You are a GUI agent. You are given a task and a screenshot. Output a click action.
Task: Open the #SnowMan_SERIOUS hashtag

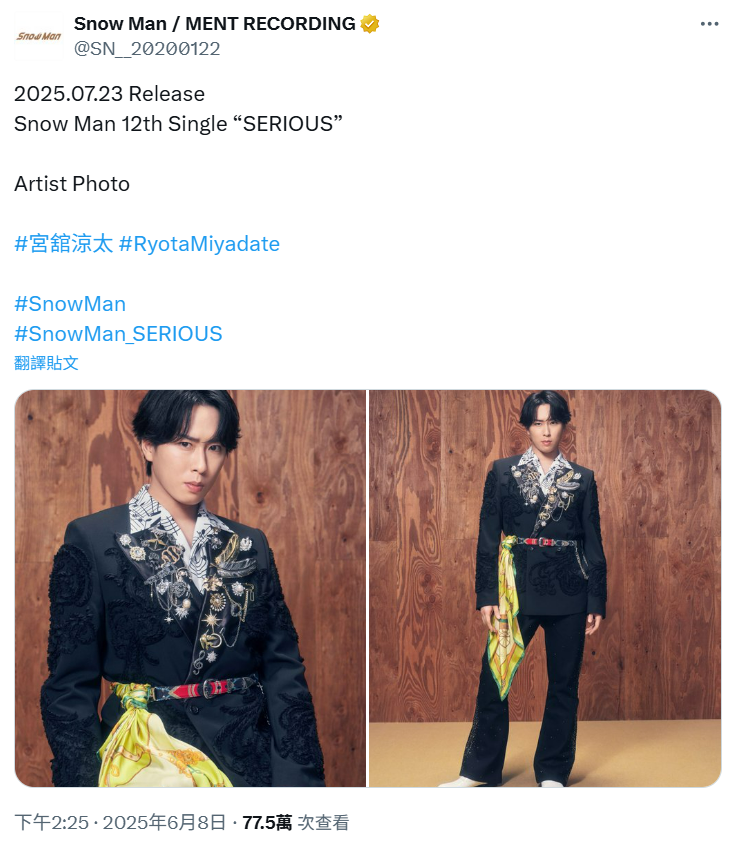118,334
